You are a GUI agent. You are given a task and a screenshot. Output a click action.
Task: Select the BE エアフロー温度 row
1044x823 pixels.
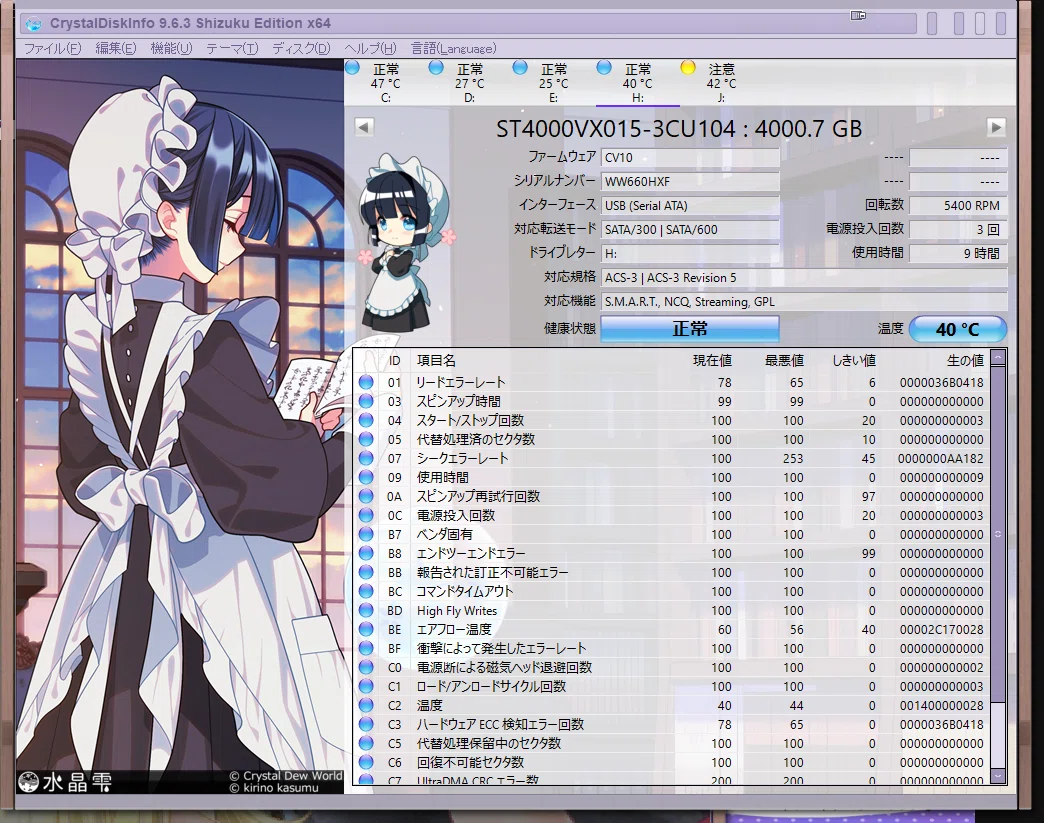tap(671, 629)
